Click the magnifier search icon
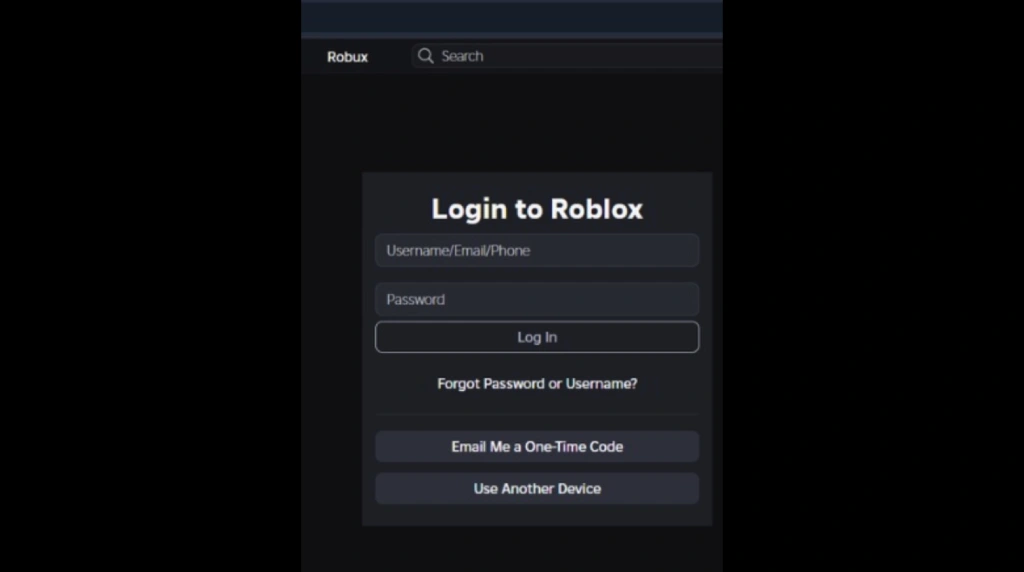Viewport: 1024px width, 572px height. [426, 56]
